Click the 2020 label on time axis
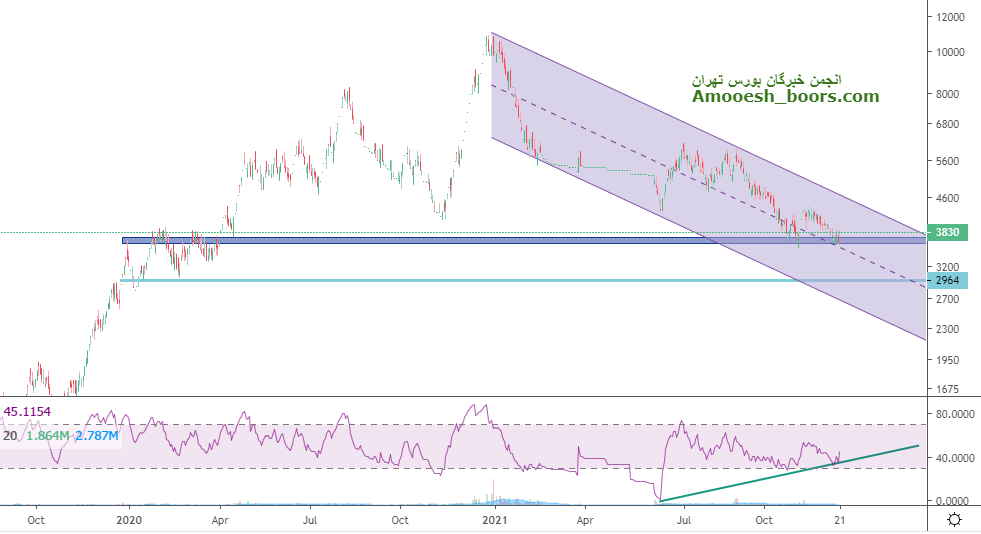This screenshot has height=534, width=981. tap(129, 520)
